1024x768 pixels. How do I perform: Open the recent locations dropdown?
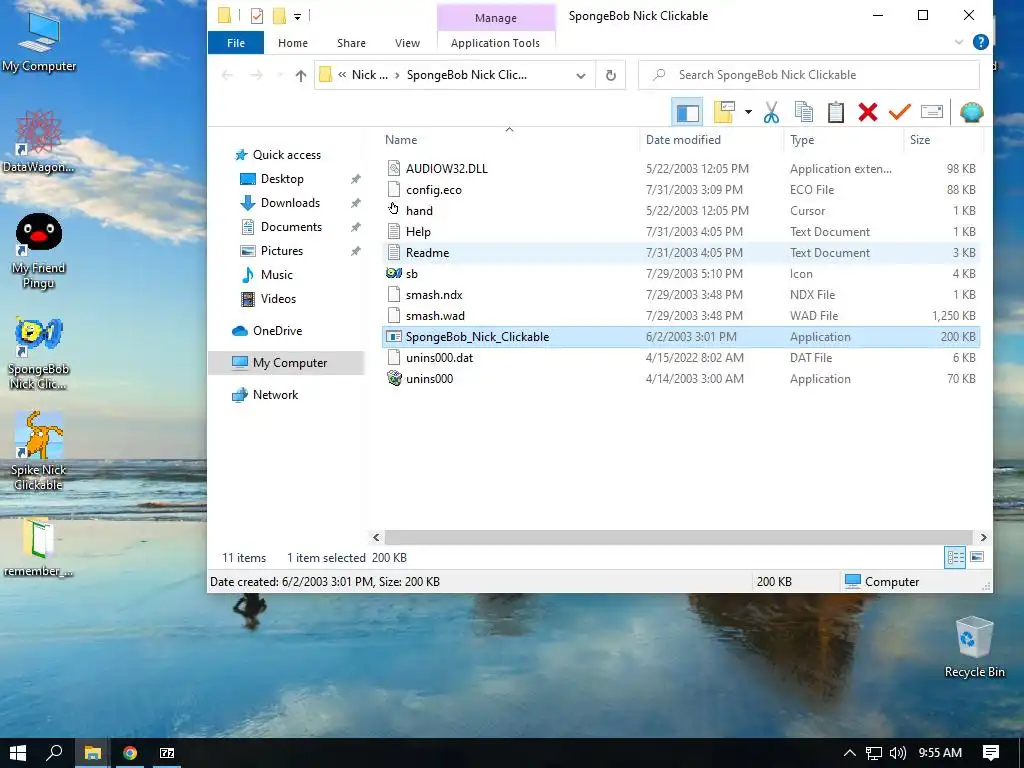click(x=280, y=76)
